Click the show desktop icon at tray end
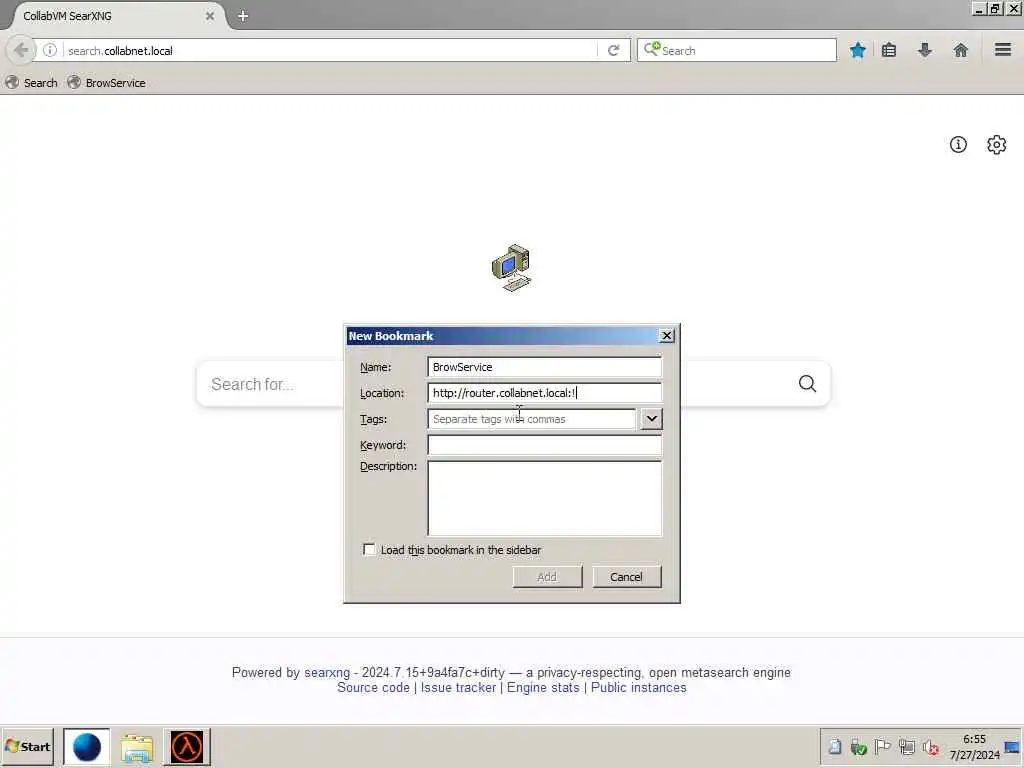 click(x=1012, y=747)
